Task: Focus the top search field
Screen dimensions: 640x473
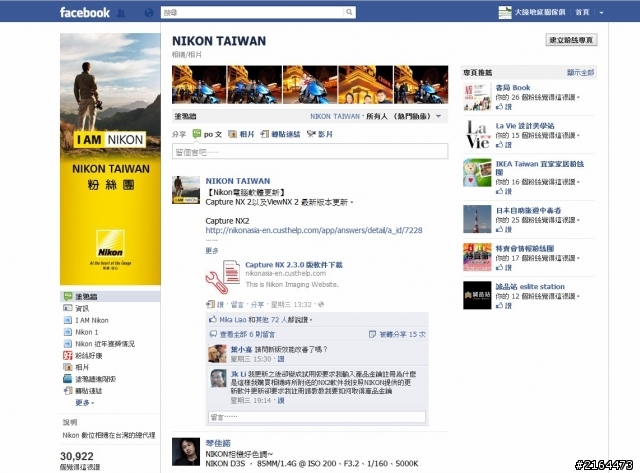Action: click(252, 12)
